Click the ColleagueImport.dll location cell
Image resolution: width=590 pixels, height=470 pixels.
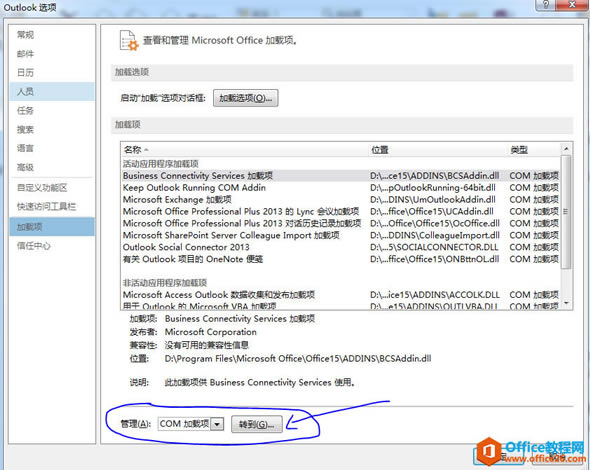pyautogui.click(x=435, y=235)
